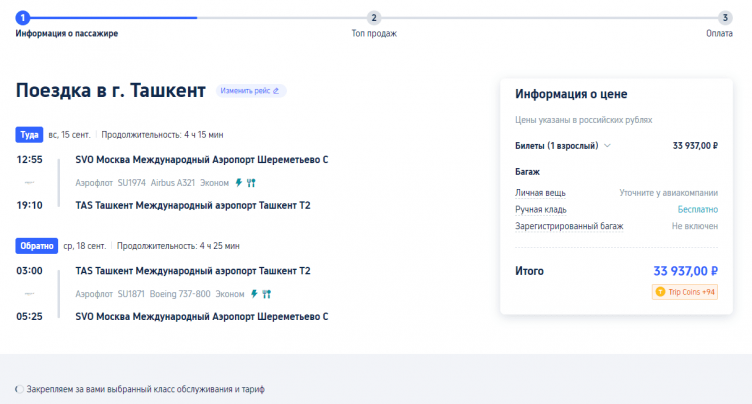Click the meal icon on flight SU1871
Screen dimensions: 752x404
(267, 294)
